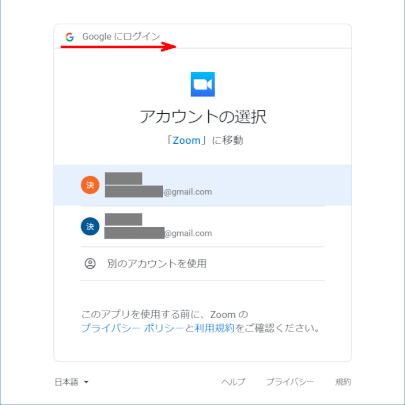Open the ヘルプ footer link
The height and width of the screenshot is (405, 405).
(x=233, y=382)
